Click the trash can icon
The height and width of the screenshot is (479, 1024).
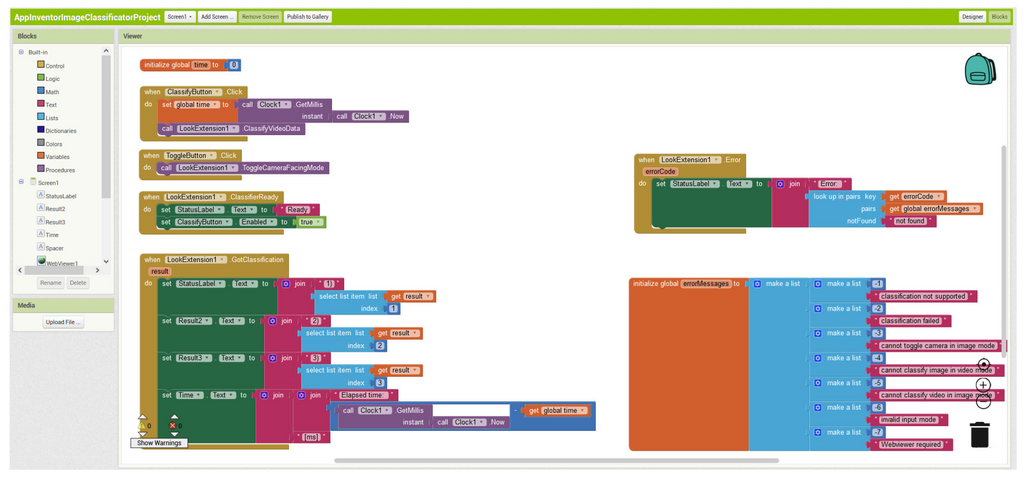[980, 435]
